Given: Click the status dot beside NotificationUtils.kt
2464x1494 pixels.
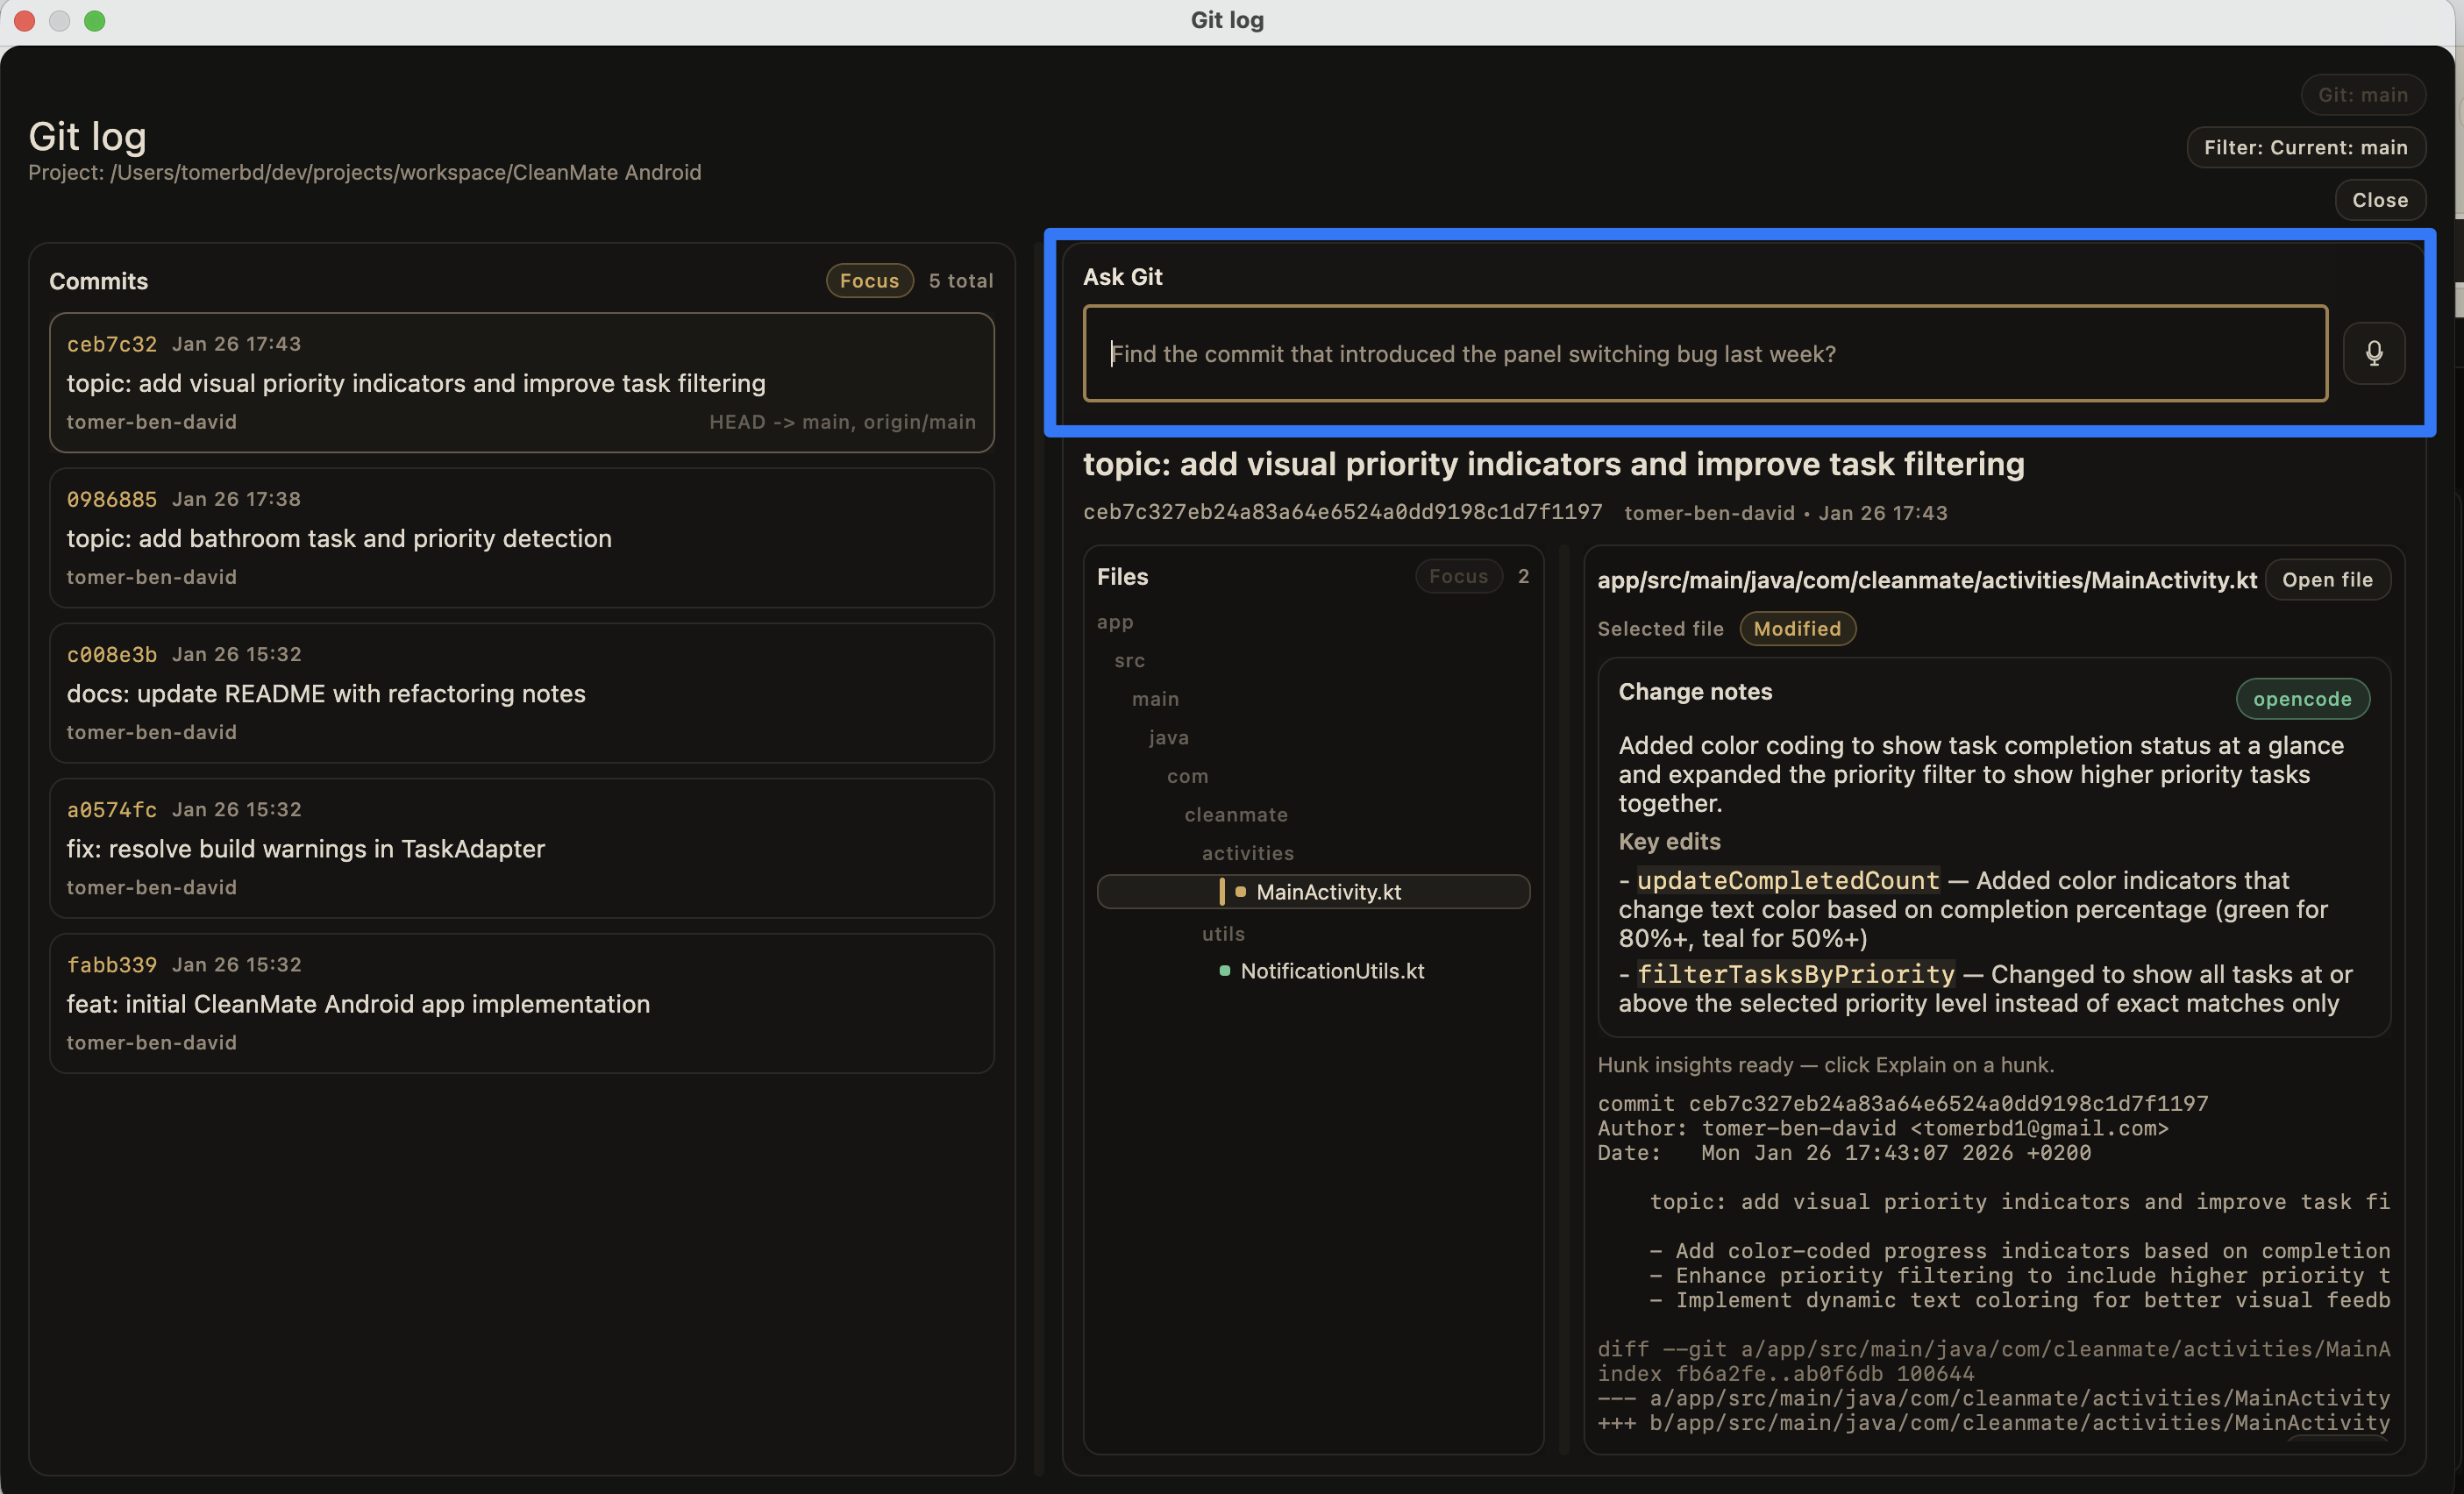Looking at the screenshot, I should 1227,970.
